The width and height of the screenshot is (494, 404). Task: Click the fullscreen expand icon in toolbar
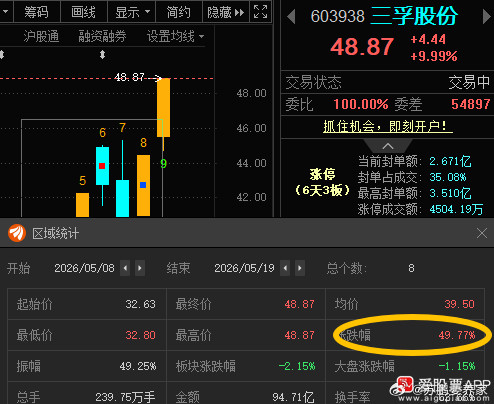(x=260, y=12)
